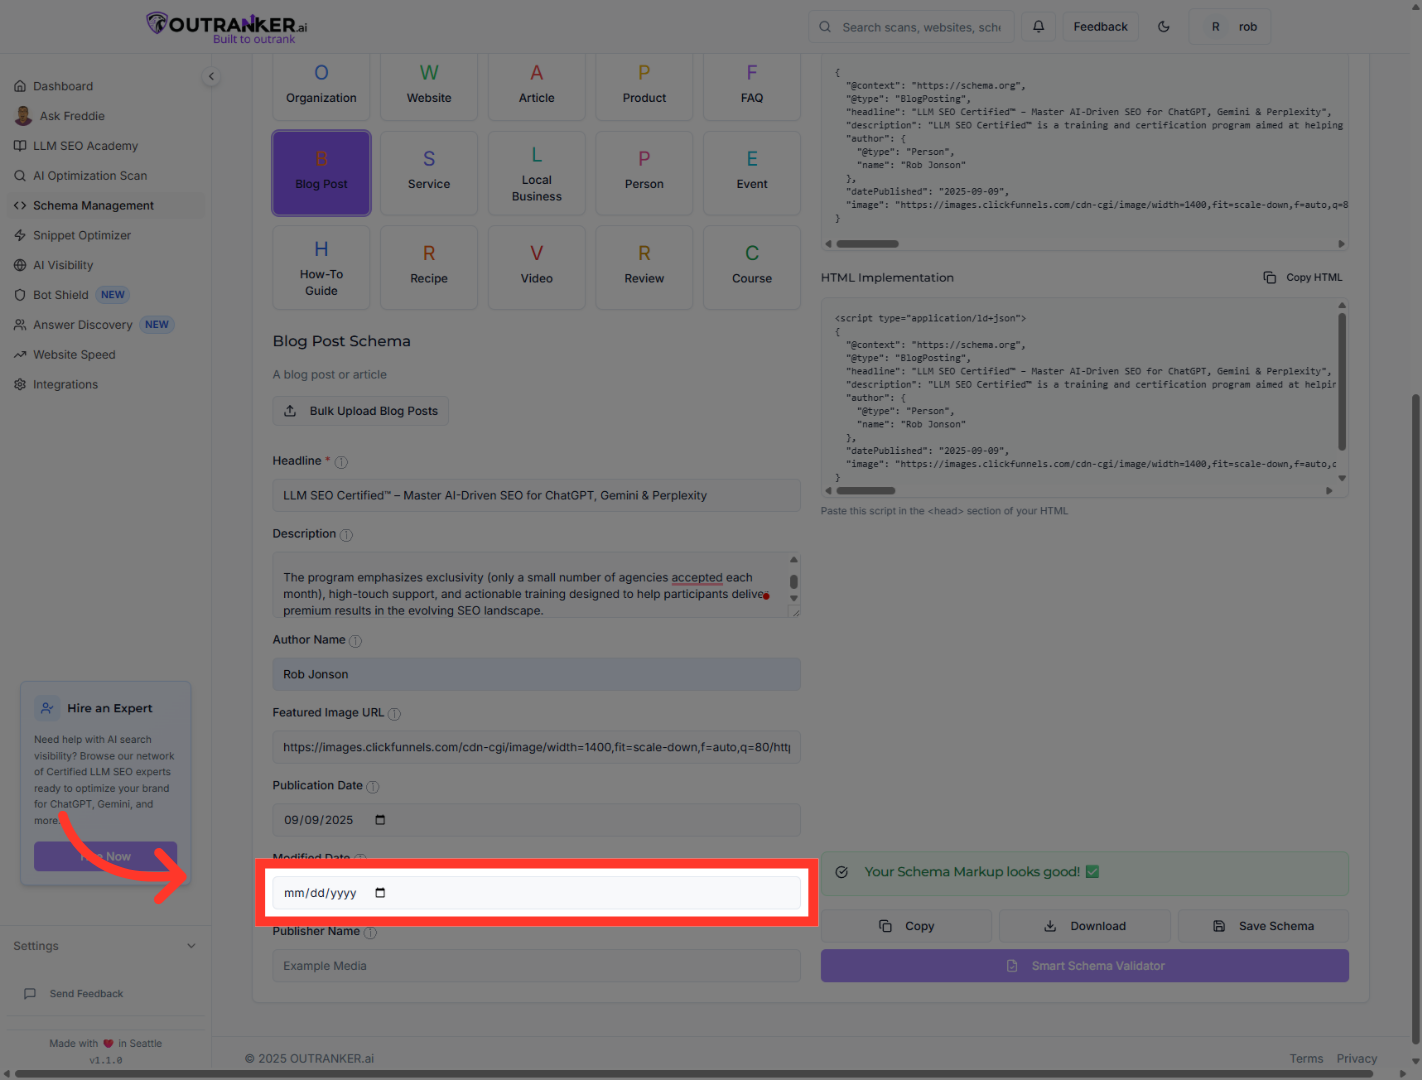The height and width of the screenshot is (1080, 1422).
Task: Click the HTML Implementation vertical scrollbar
Action: 1342,383
